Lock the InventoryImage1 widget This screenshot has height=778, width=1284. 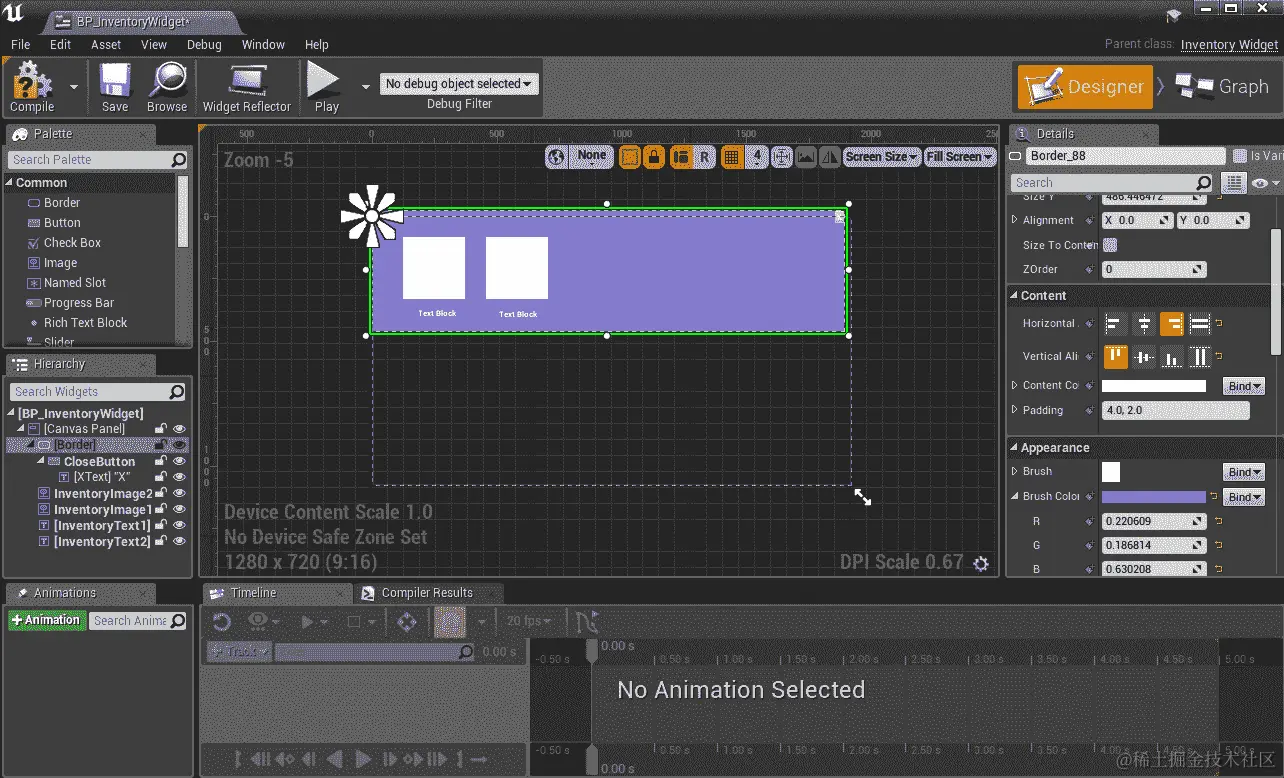coord(160,510)
